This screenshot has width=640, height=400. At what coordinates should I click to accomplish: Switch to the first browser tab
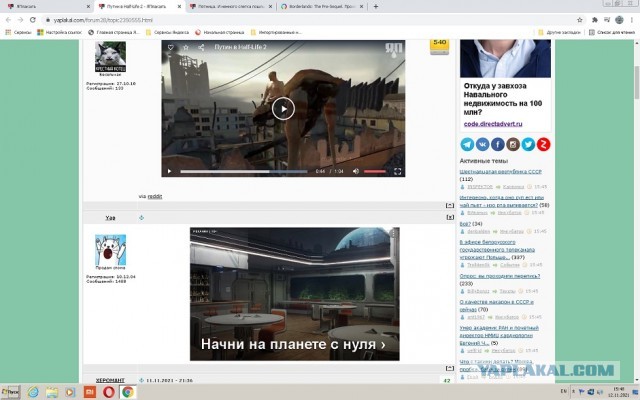tap(48, 7)
